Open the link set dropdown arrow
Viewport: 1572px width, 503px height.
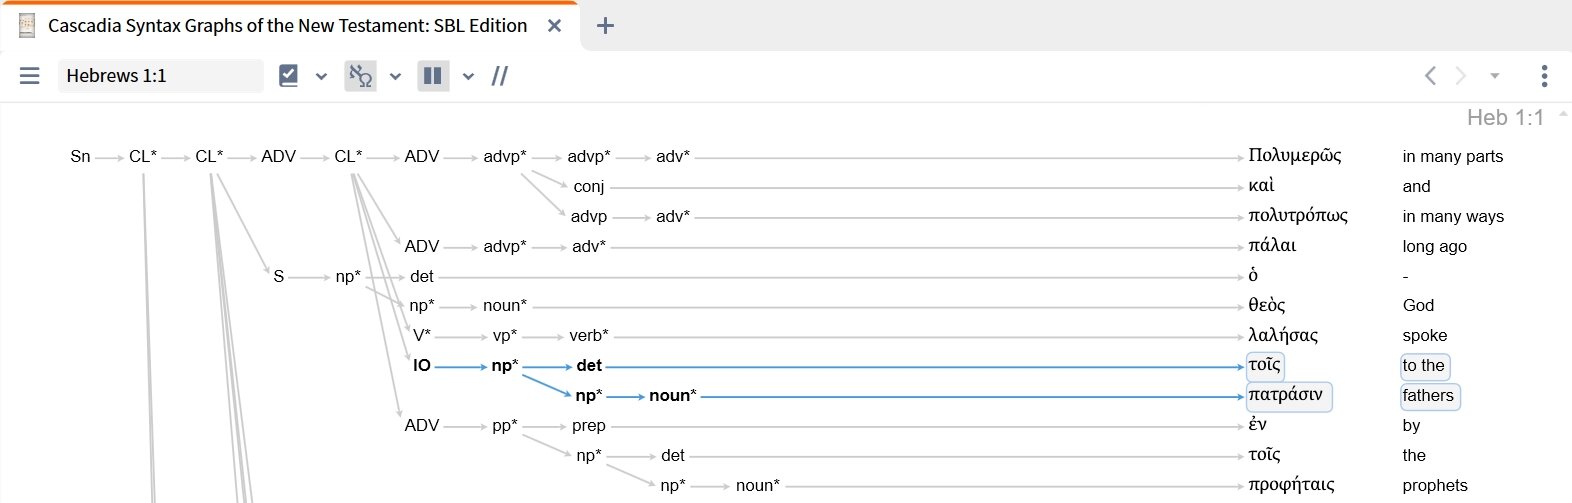[x=395, y=76]
